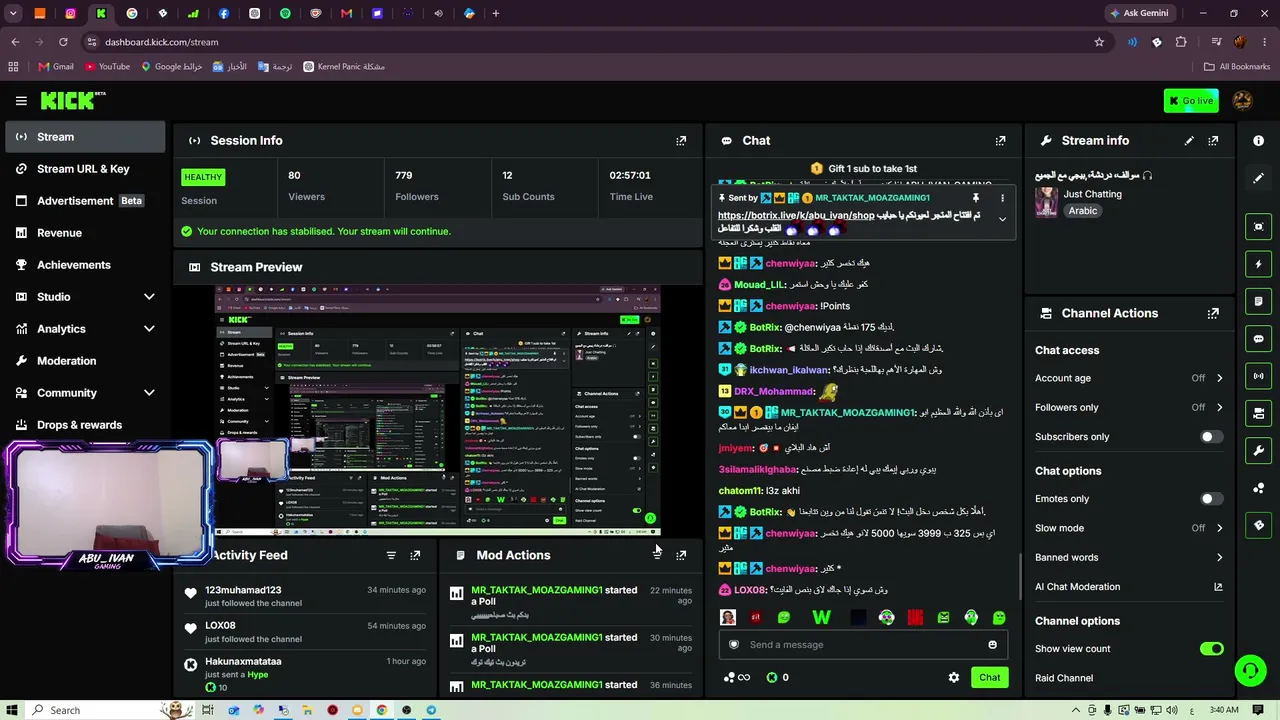The width and height of the screenshot is (1280, 720).
Task: Open the Gmail bookmark
Action: pos(56,67)
